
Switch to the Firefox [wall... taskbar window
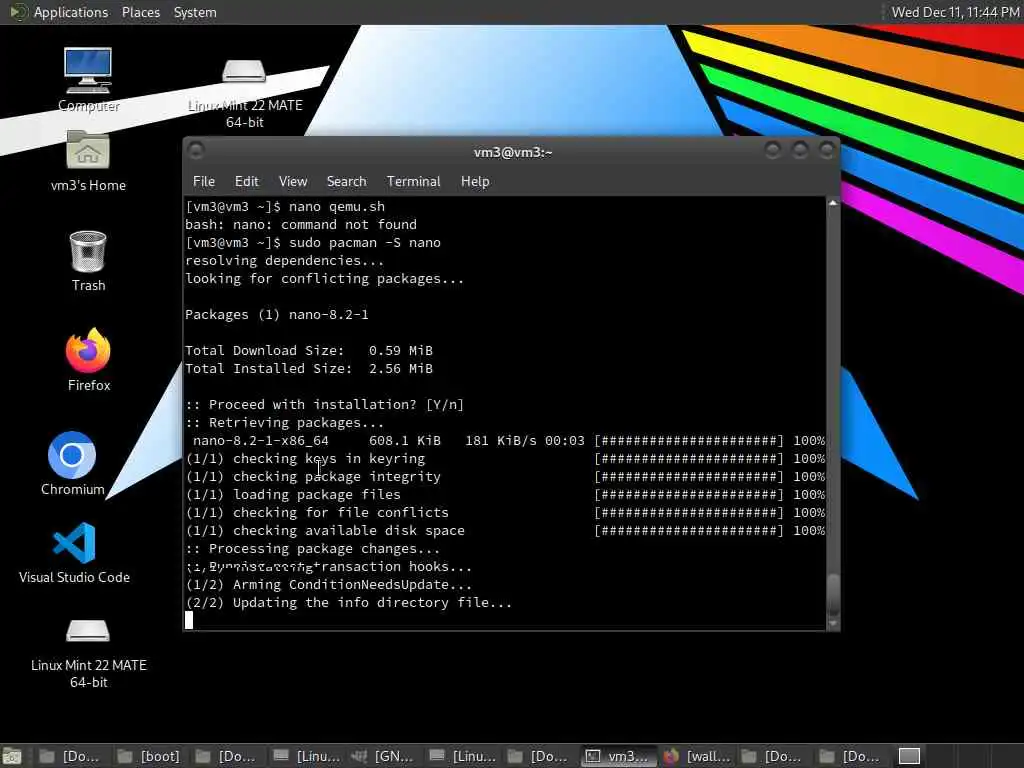[x=696, y=756]
